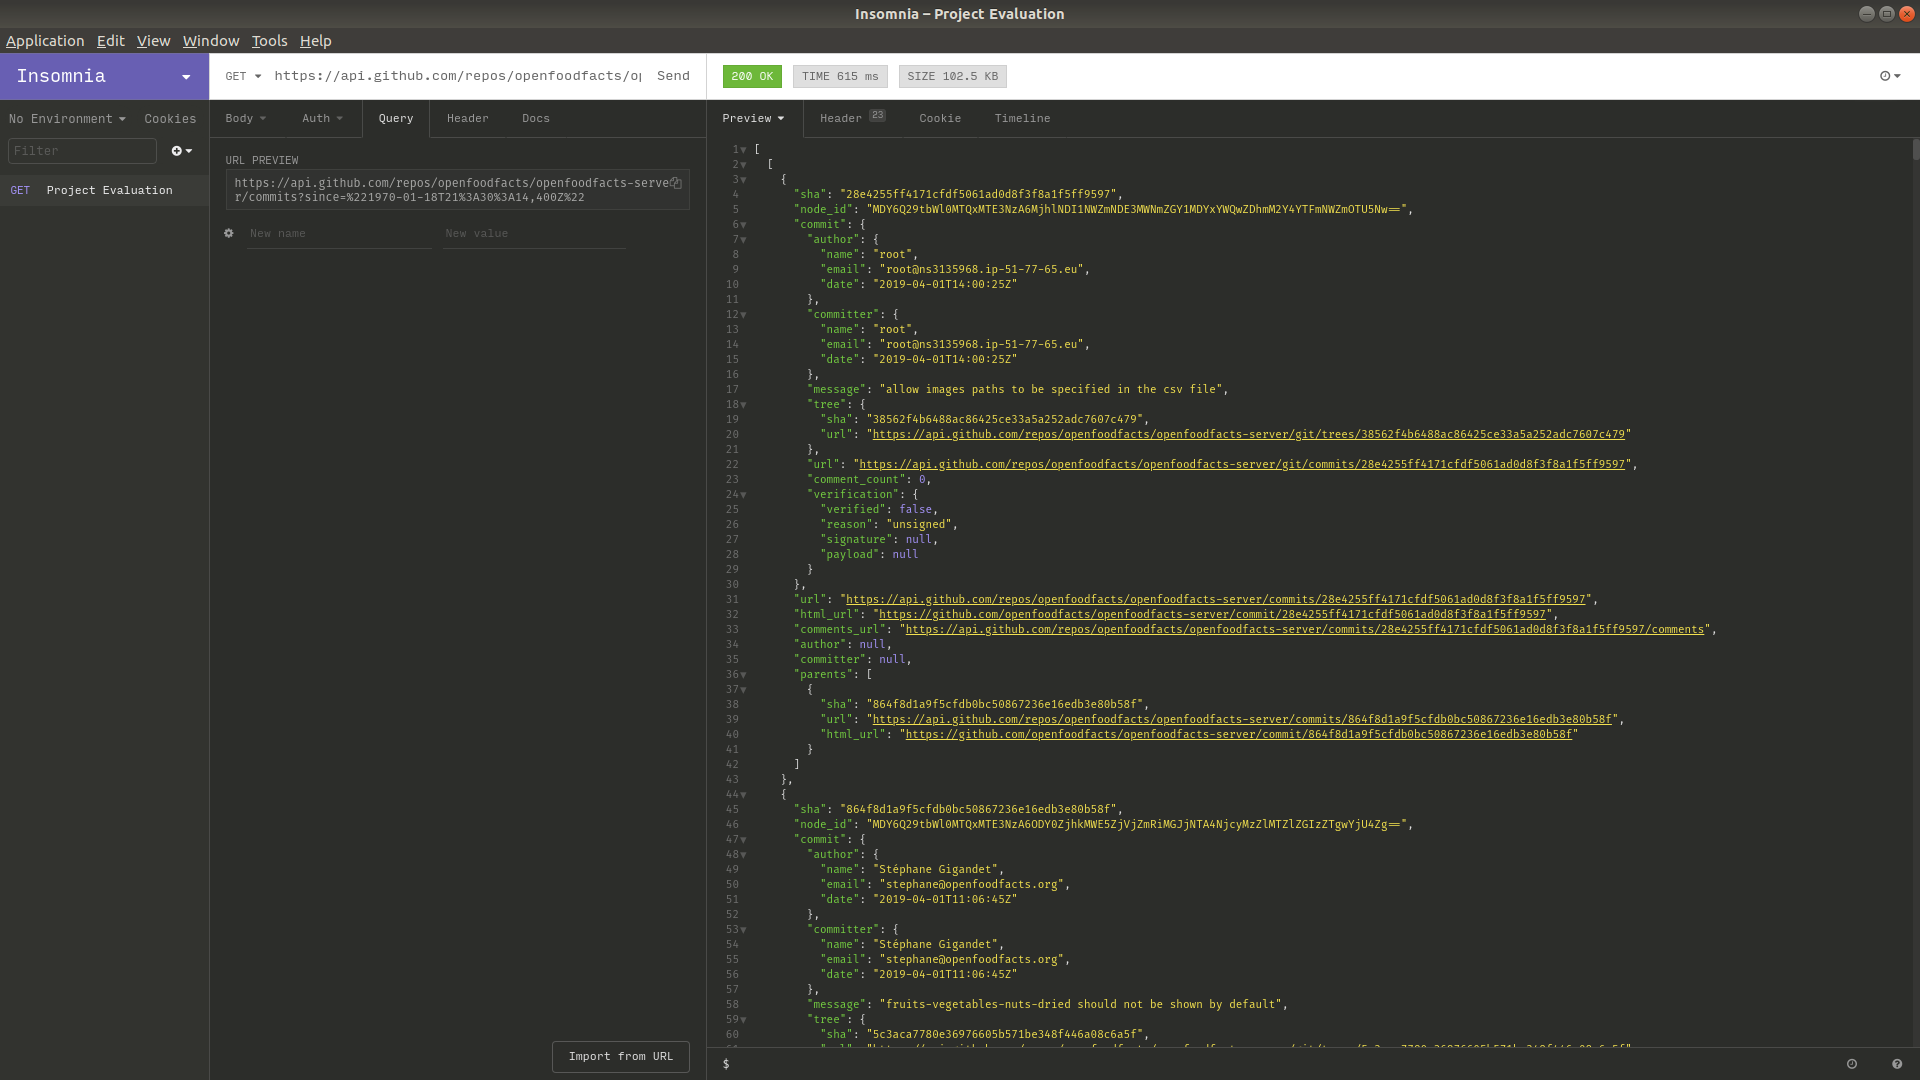The image size is (1920, 1080).
Task: Open the Edit menu
Action: point(110,41)
